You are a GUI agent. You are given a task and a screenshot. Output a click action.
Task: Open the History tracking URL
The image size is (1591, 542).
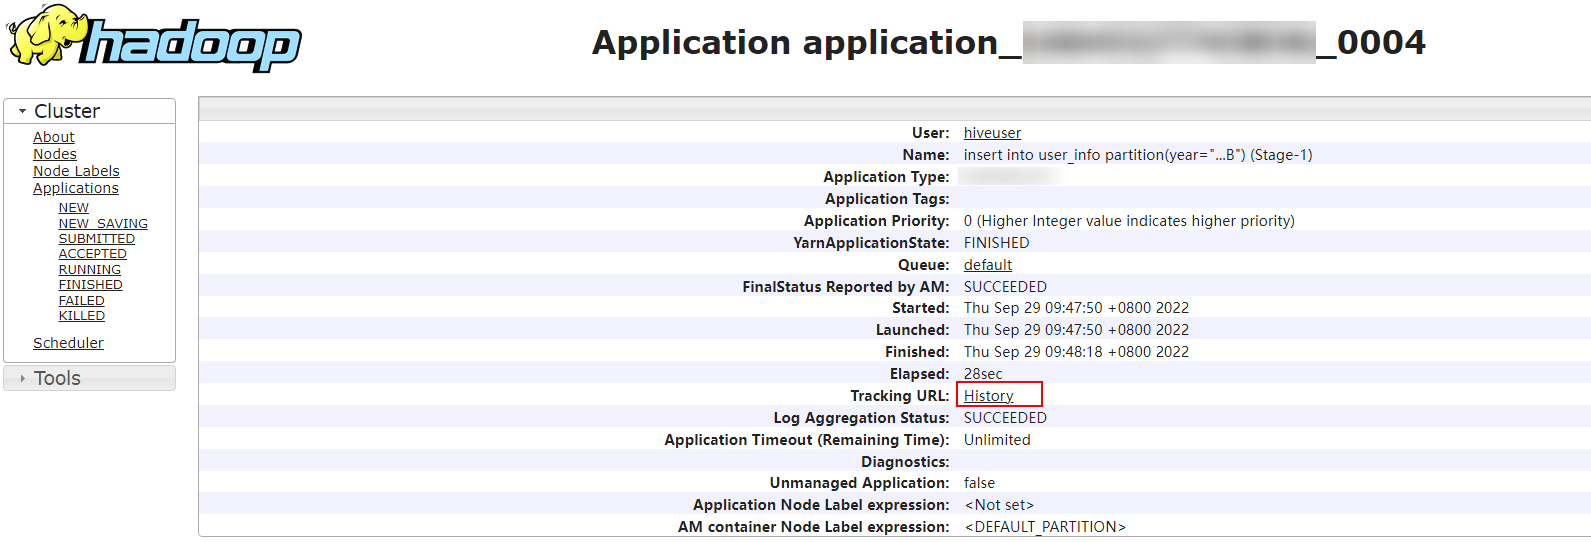(x=989, y=396)
